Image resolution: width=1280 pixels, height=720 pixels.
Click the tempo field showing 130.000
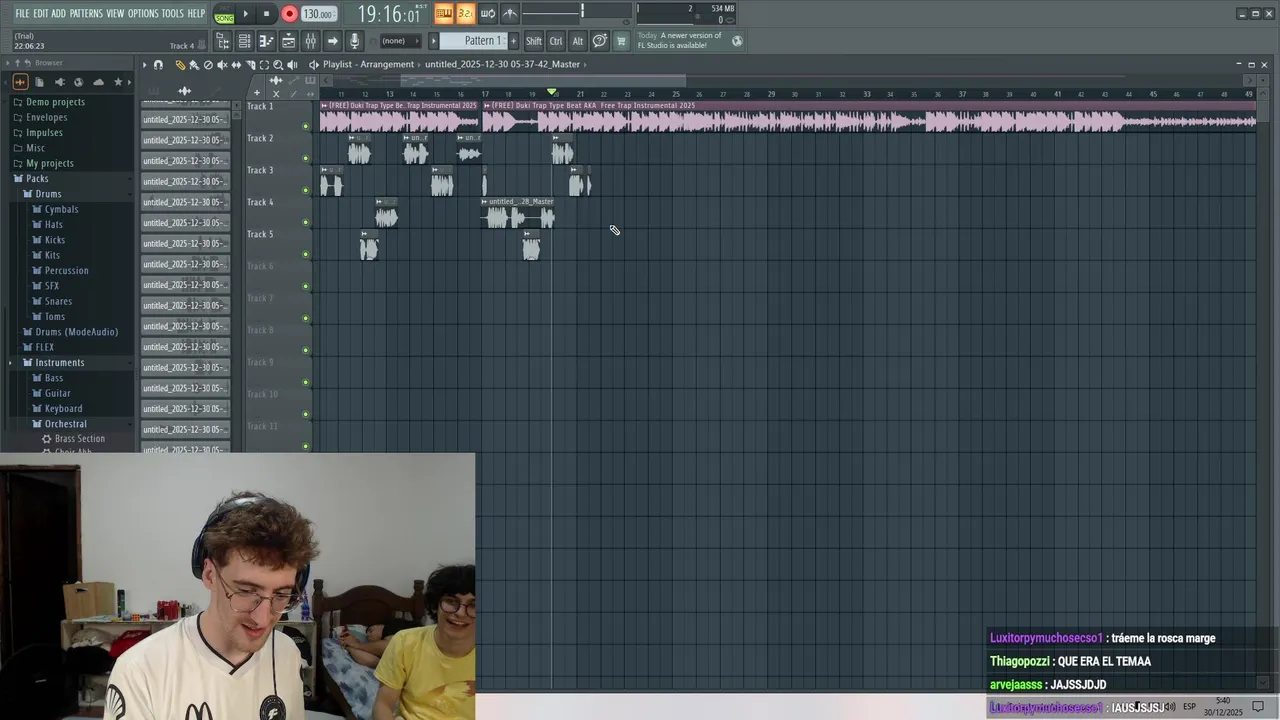click(x=318, y=14)
